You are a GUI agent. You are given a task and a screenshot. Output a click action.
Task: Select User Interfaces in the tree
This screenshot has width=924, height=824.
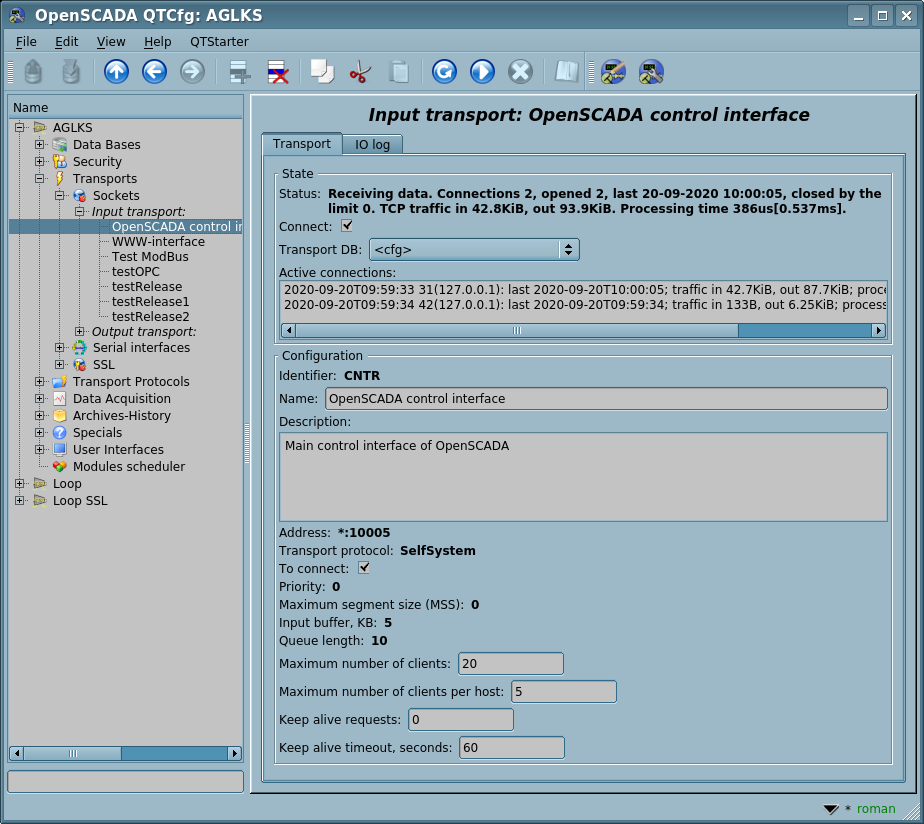(x=118, y=450)
